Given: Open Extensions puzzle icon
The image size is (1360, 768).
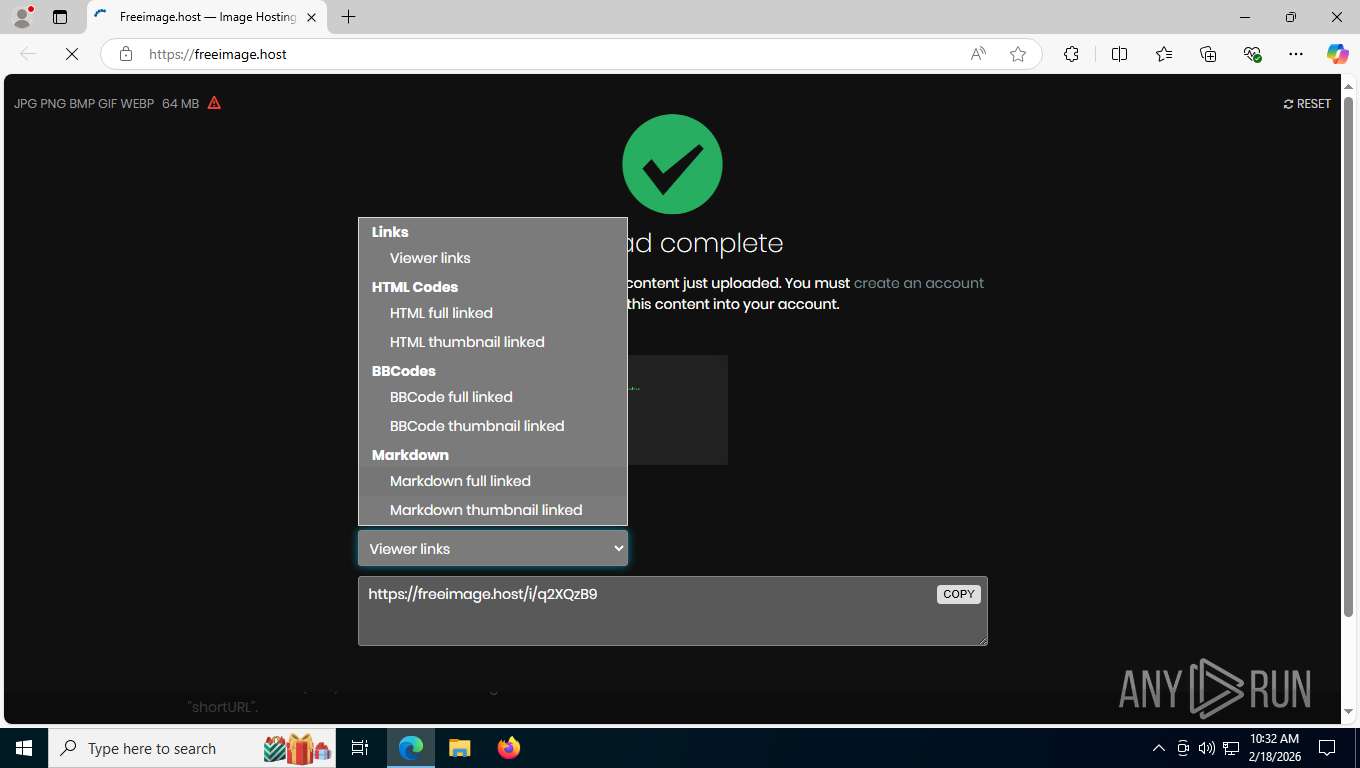Looking at the screenshot, I should pos(1071,54).
